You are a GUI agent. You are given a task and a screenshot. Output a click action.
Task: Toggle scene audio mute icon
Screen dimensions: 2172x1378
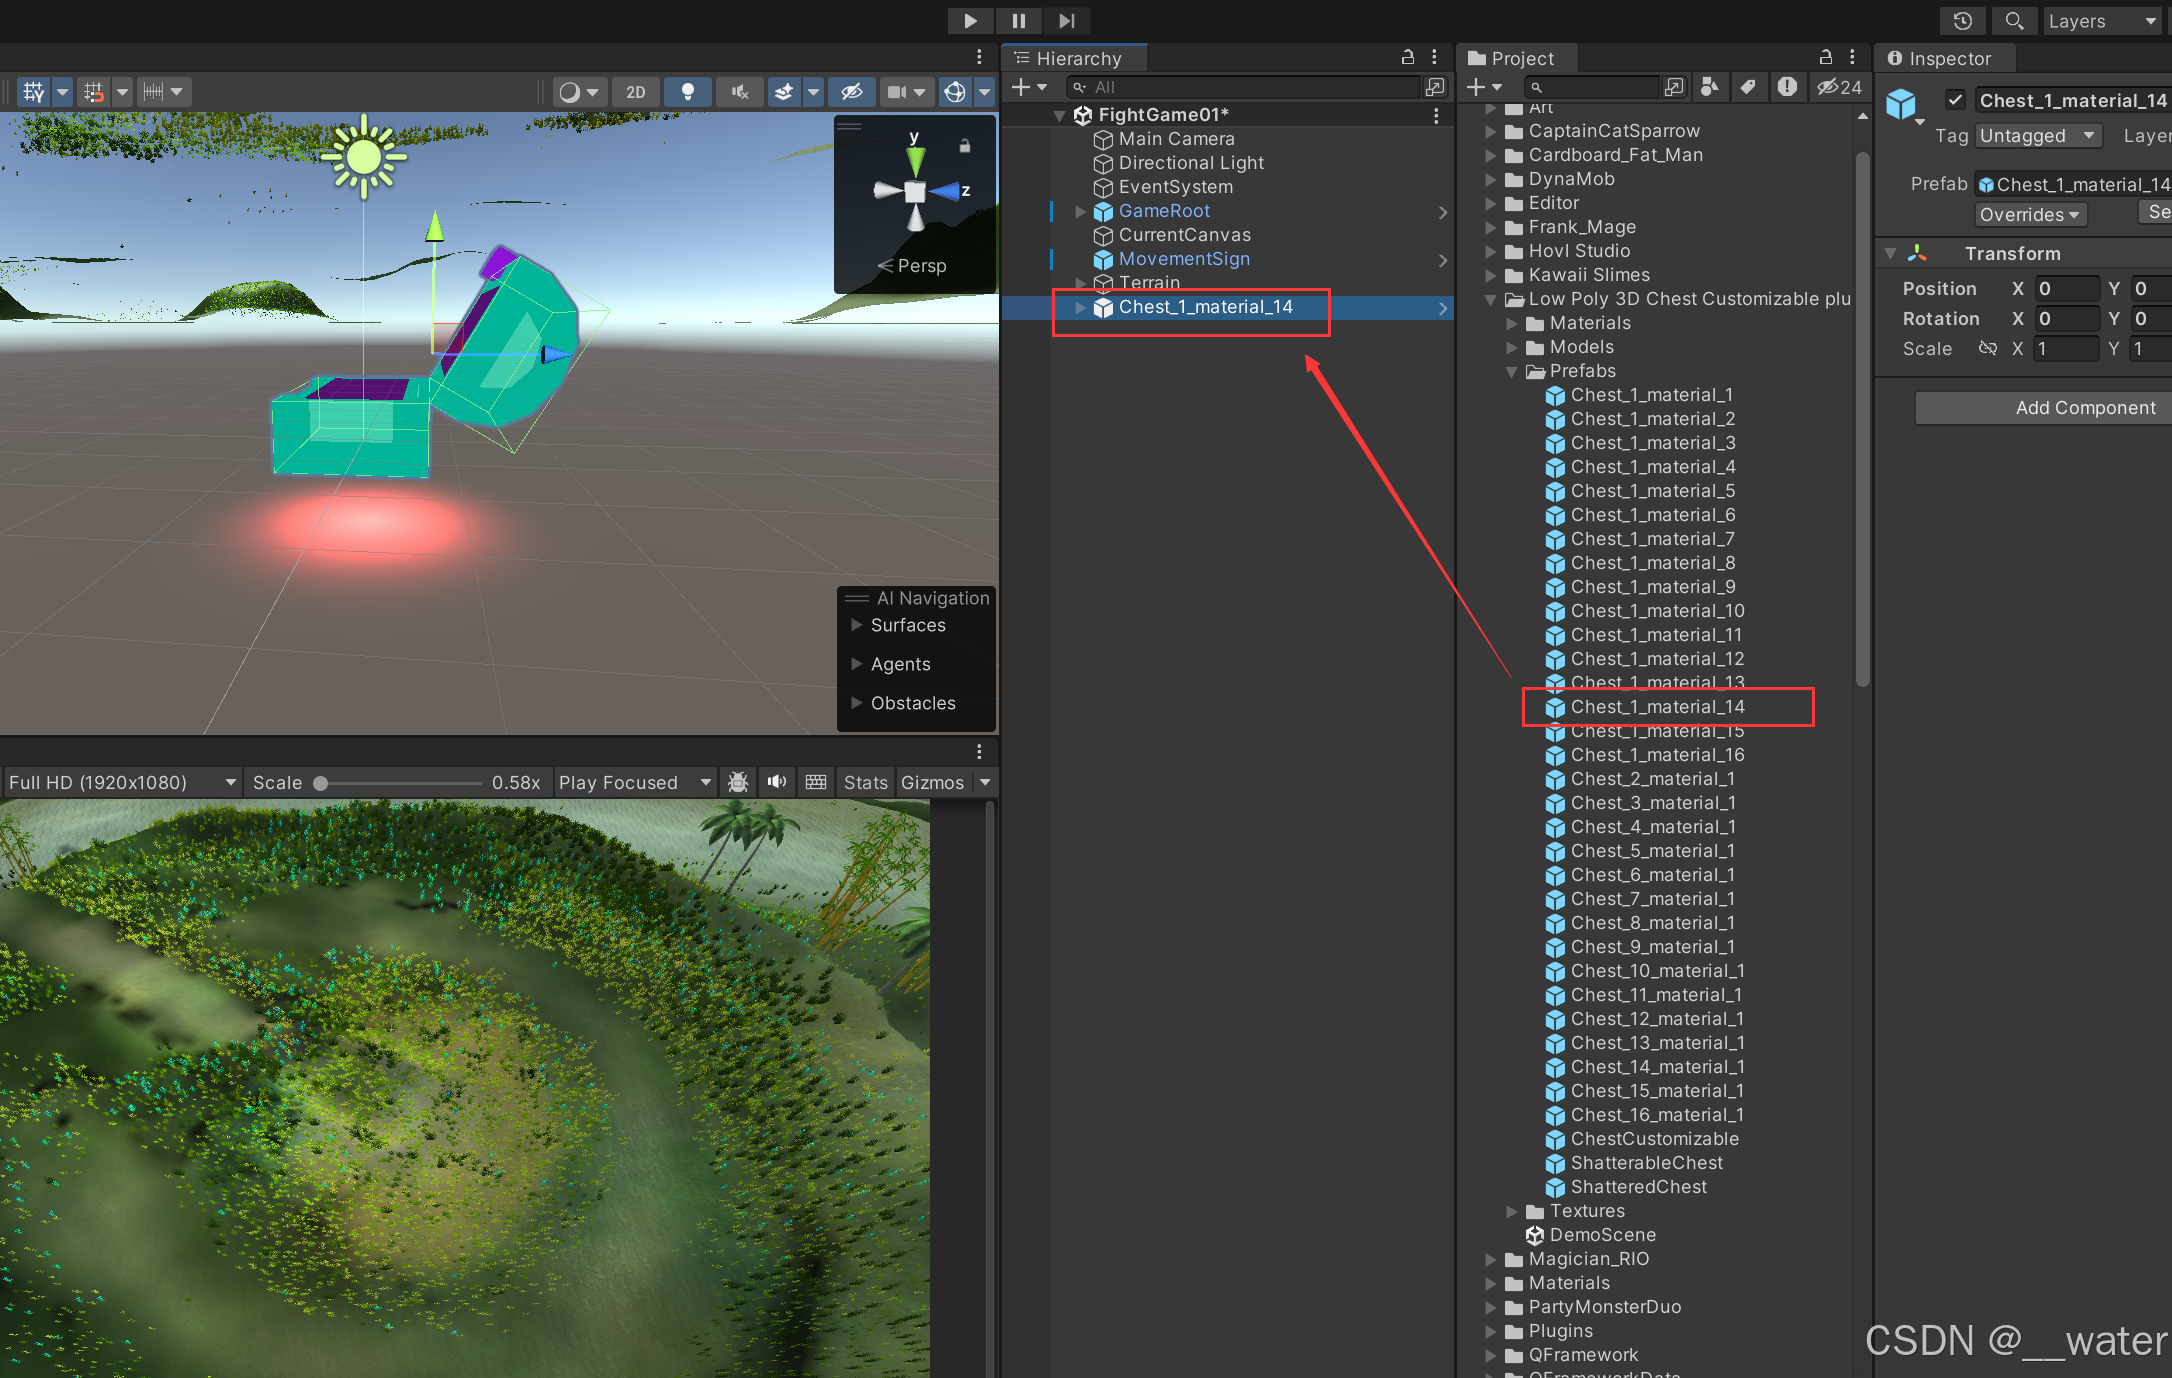pyautogui.click(x=740, y=92)
